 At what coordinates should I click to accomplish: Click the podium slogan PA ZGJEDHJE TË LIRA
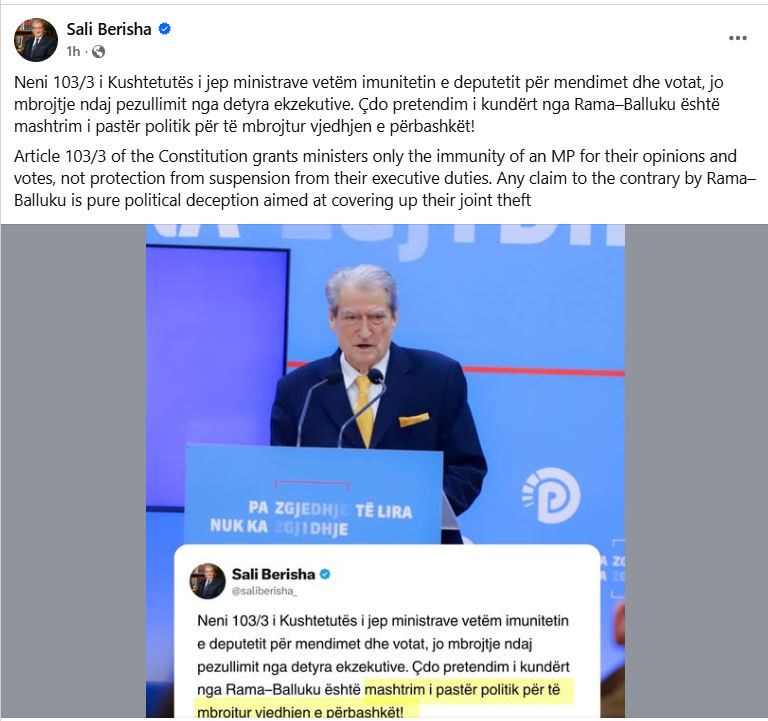(331, 509)
